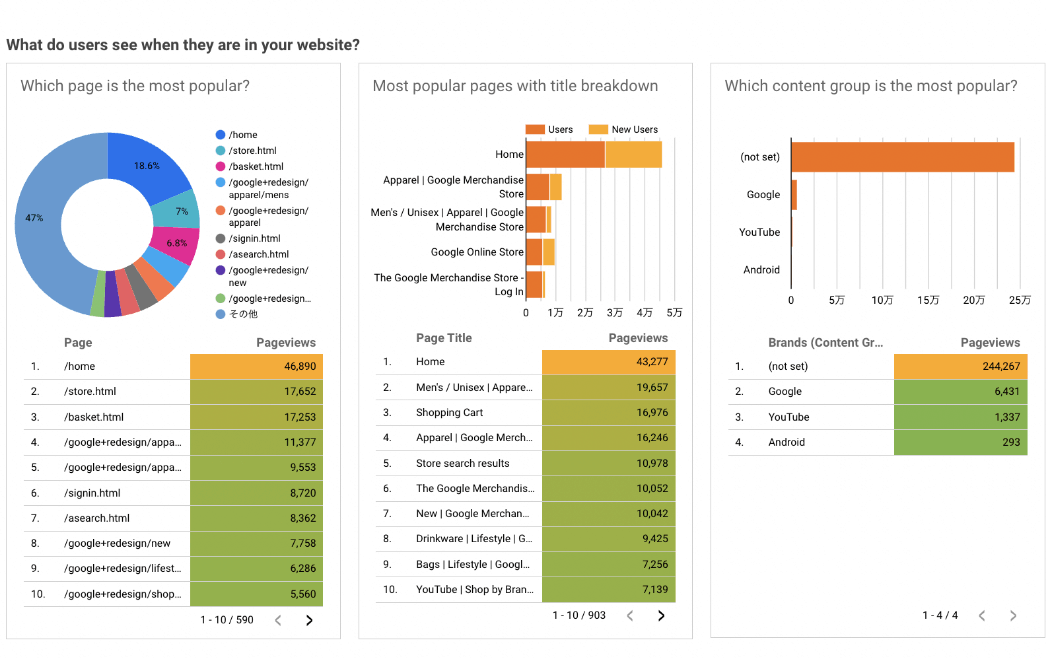Toggle /home legend dot in donut chart
This screenshot has height=658, width=1046.
click(220, 135)
